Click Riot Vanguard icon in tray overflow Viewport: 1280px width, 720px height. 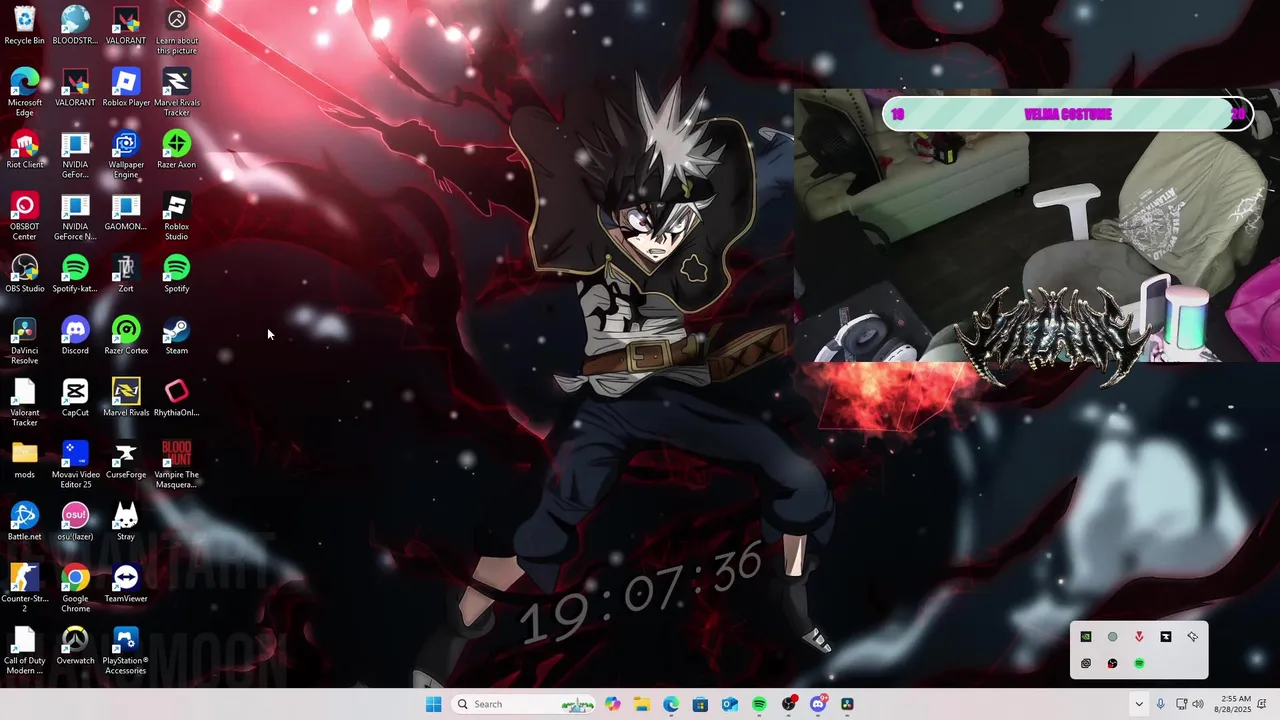click(x=1139, y=637)
